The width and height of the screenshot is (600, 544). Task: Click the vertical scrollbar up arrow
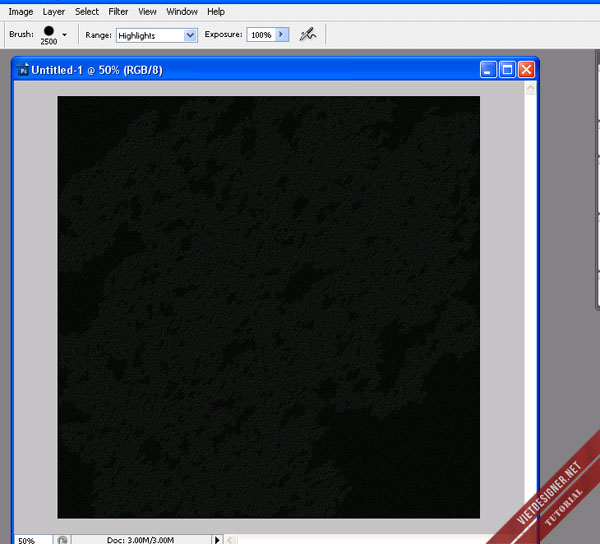[530, 89]
